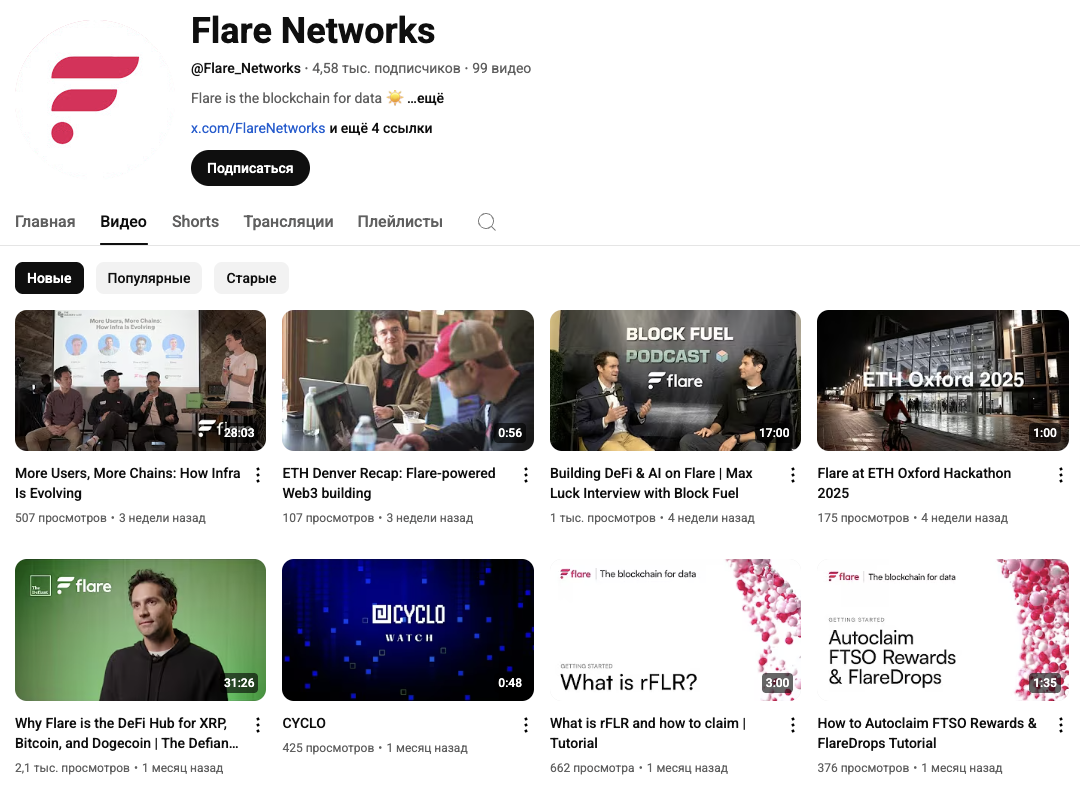Click the Flare Networks channel name heading
This screenshot has height=786, width=1080.
(313, 30)
